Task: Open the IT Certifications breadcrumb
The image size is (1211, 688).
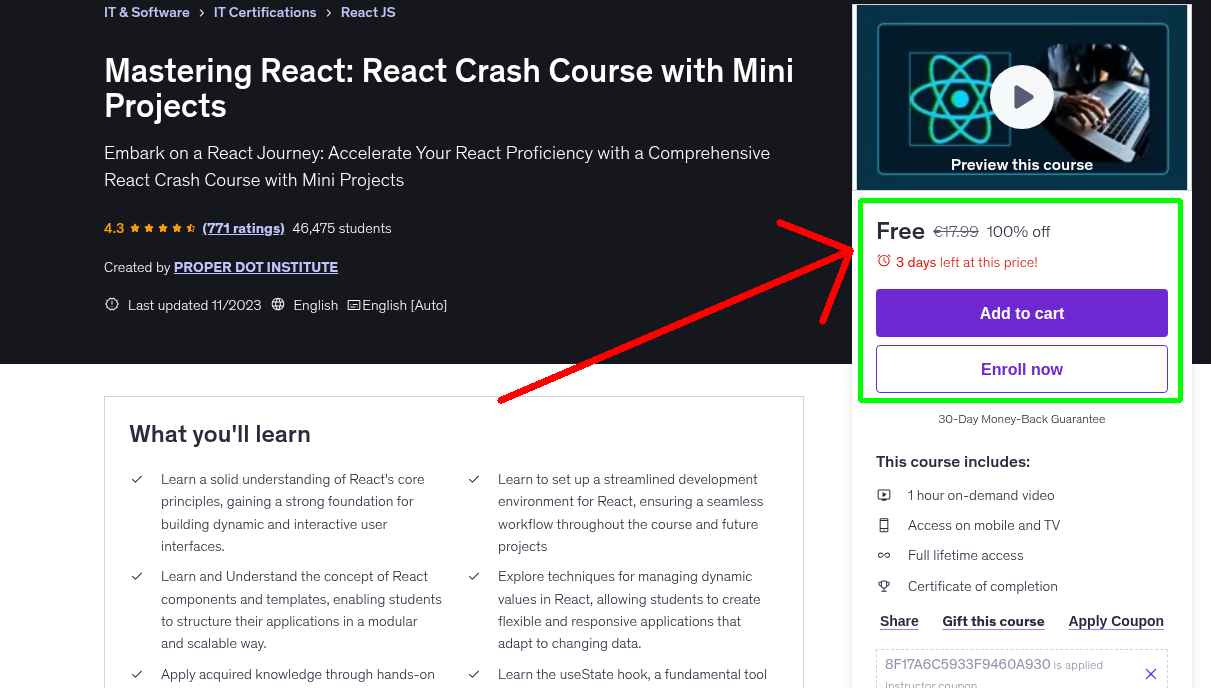Action: (265, 12)
